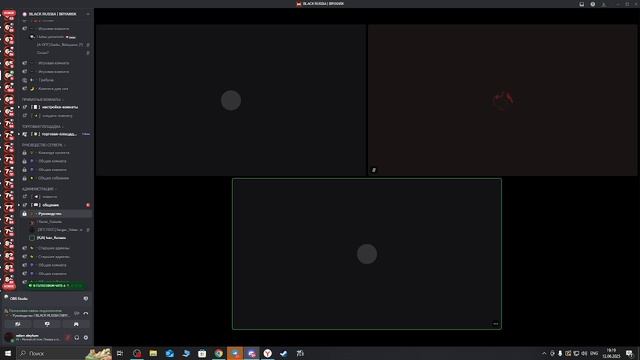Viewport: 640px width, 360px height.
Task: Join the Трибуна stage channel
Action: [x=56, y=80]
